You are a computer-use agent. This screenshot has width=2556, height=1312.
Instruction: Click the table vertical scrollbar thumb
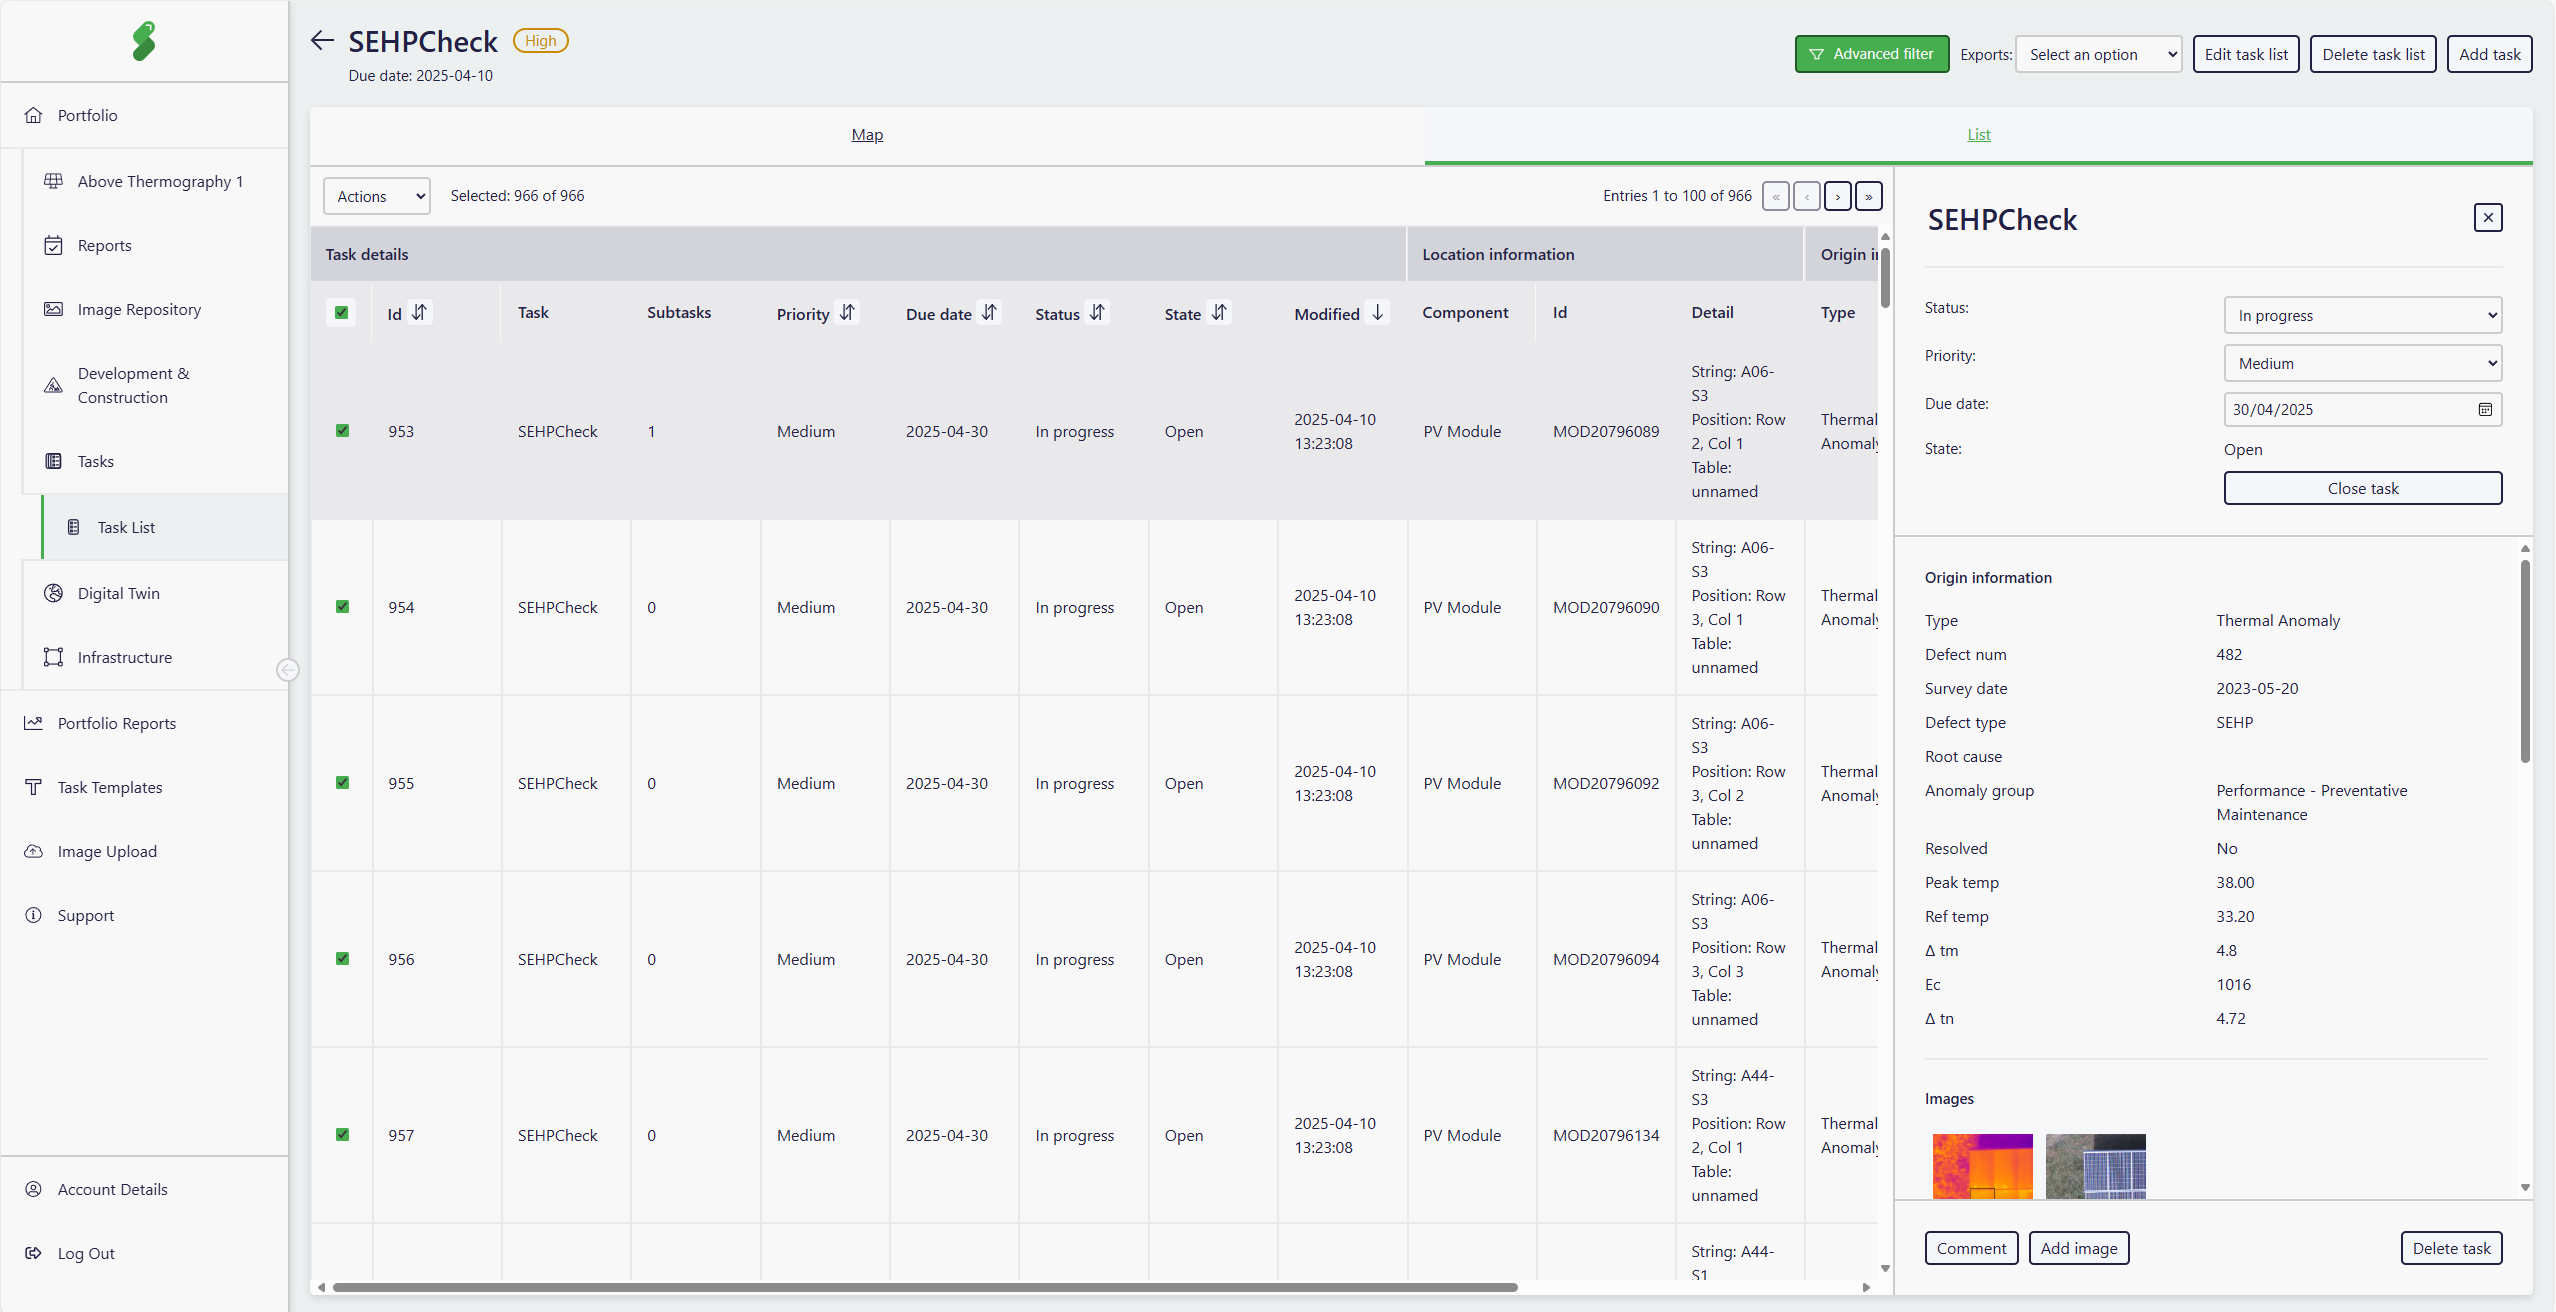1884,277
